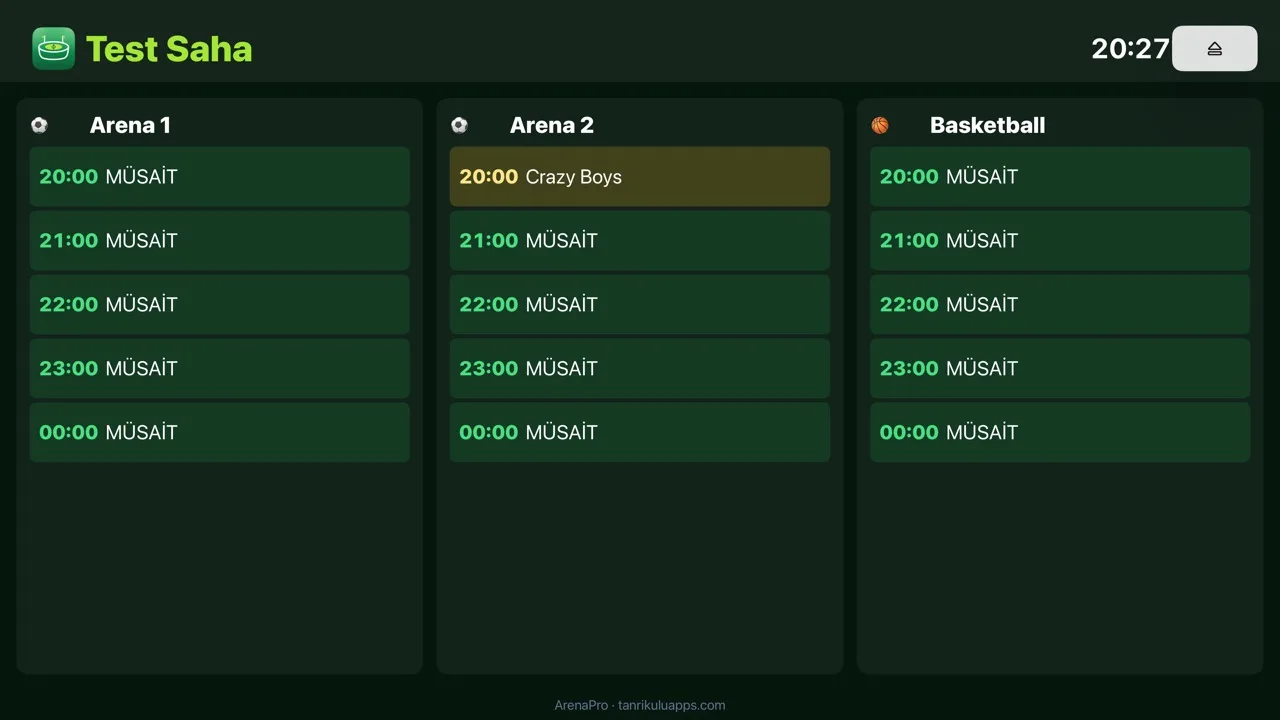Choose Arena 2 22:00 available slot

(x=640, y=305)
